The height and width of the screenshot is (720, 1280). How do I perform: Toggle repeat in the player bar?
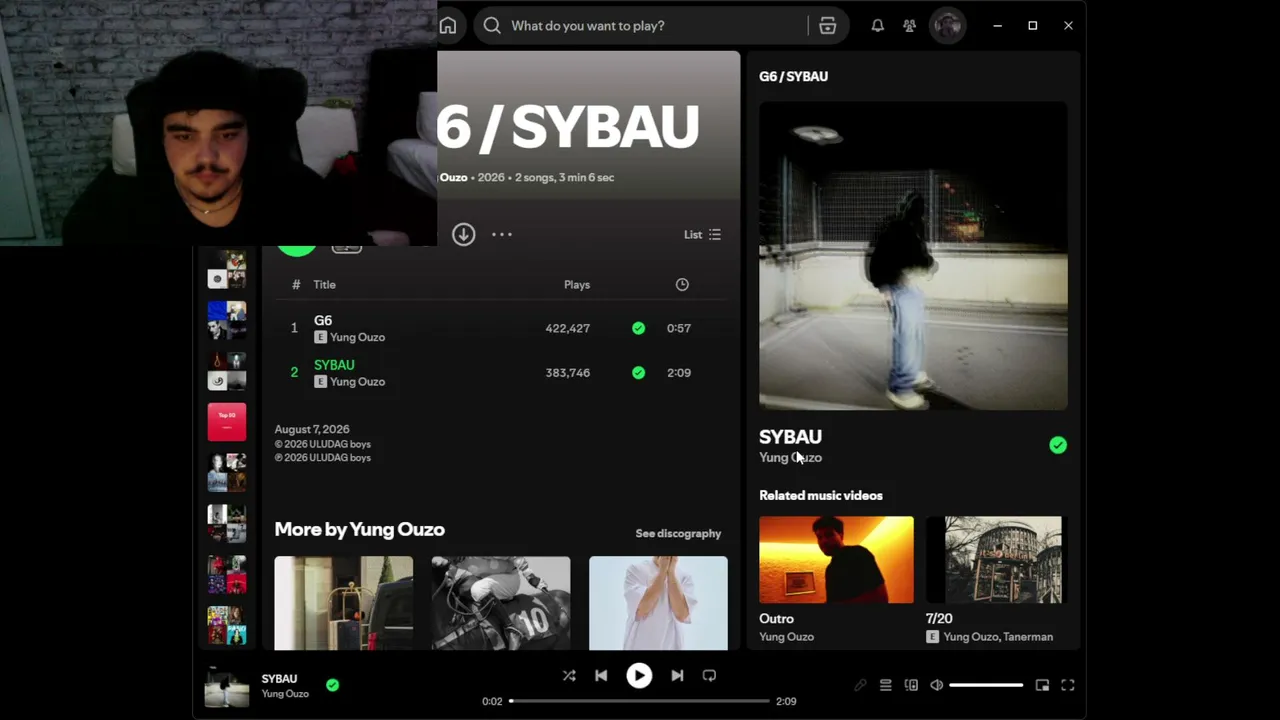[x=709, y=676]
